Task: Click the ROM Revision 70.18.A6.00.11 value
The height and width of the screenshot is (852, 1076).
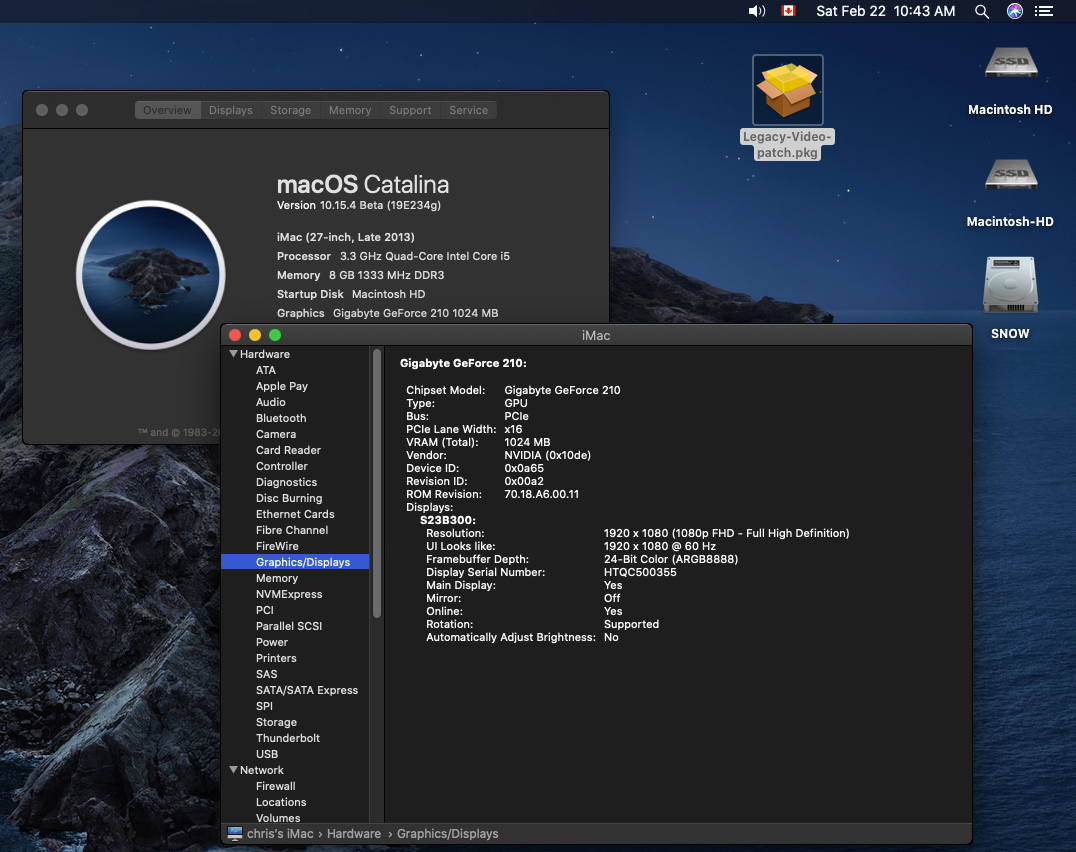Action: [x=541, y=494]
